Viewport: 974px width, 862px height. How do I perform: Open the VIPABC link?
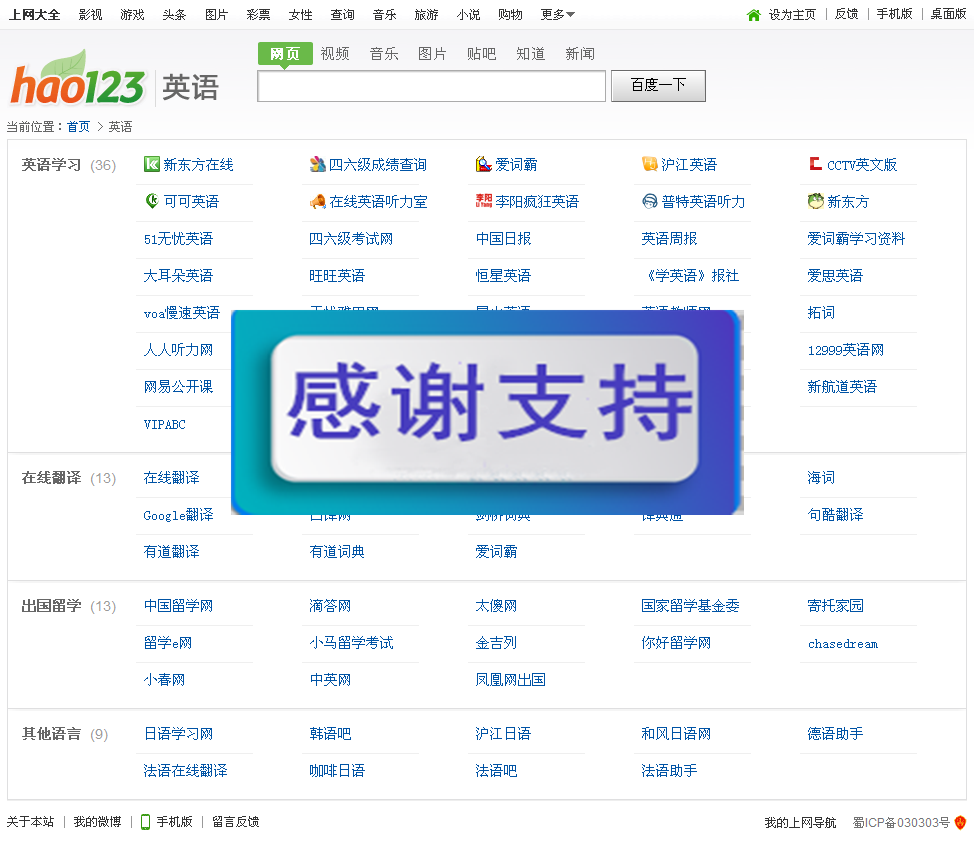[x=165, y=424]
